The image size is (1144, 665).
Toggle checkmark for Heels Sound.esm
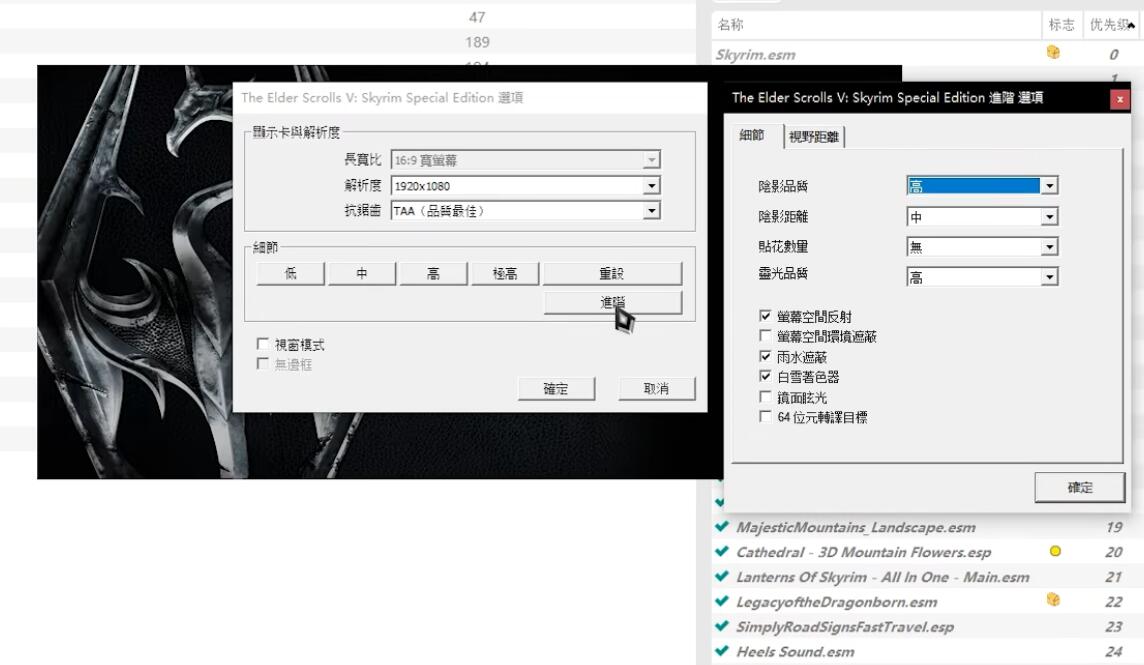pyautogui.click(x=722, y=650)
